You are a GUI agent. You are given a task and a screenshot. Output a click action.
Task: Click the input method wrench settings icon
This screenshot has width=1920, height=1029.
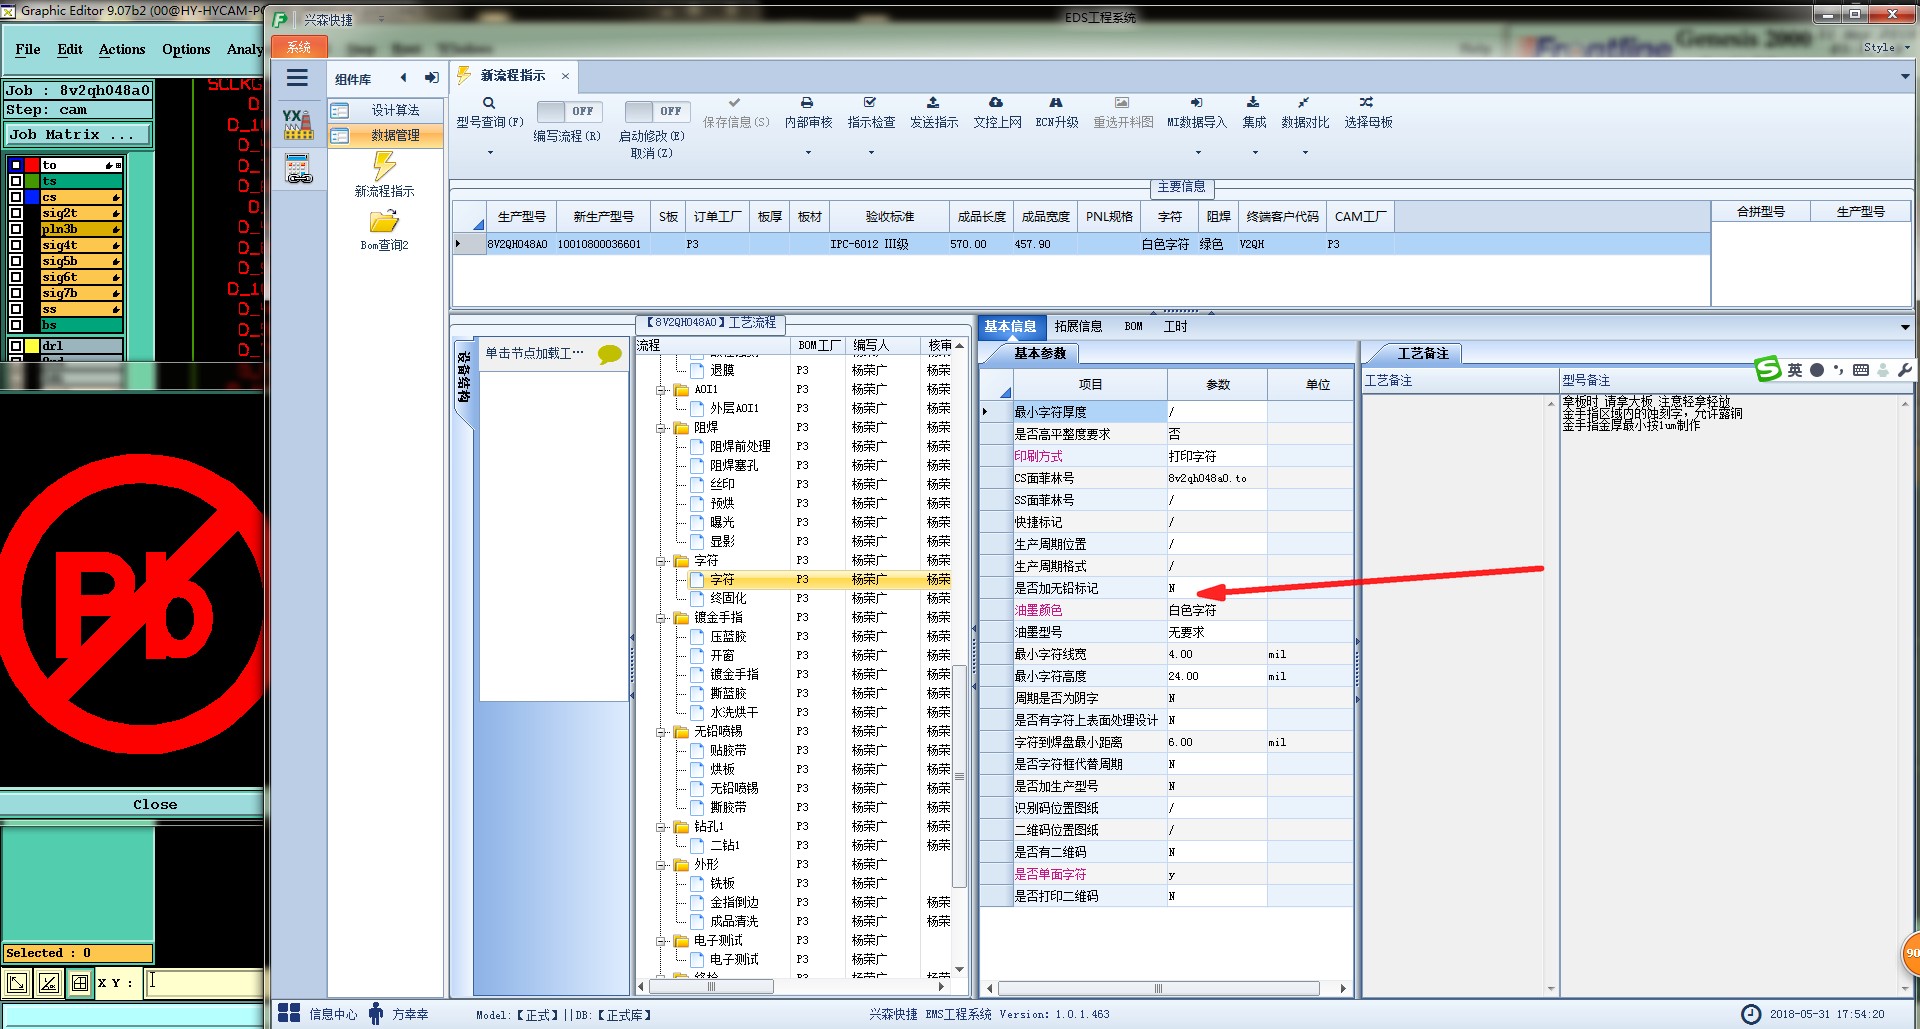[x=1904, y=370]
